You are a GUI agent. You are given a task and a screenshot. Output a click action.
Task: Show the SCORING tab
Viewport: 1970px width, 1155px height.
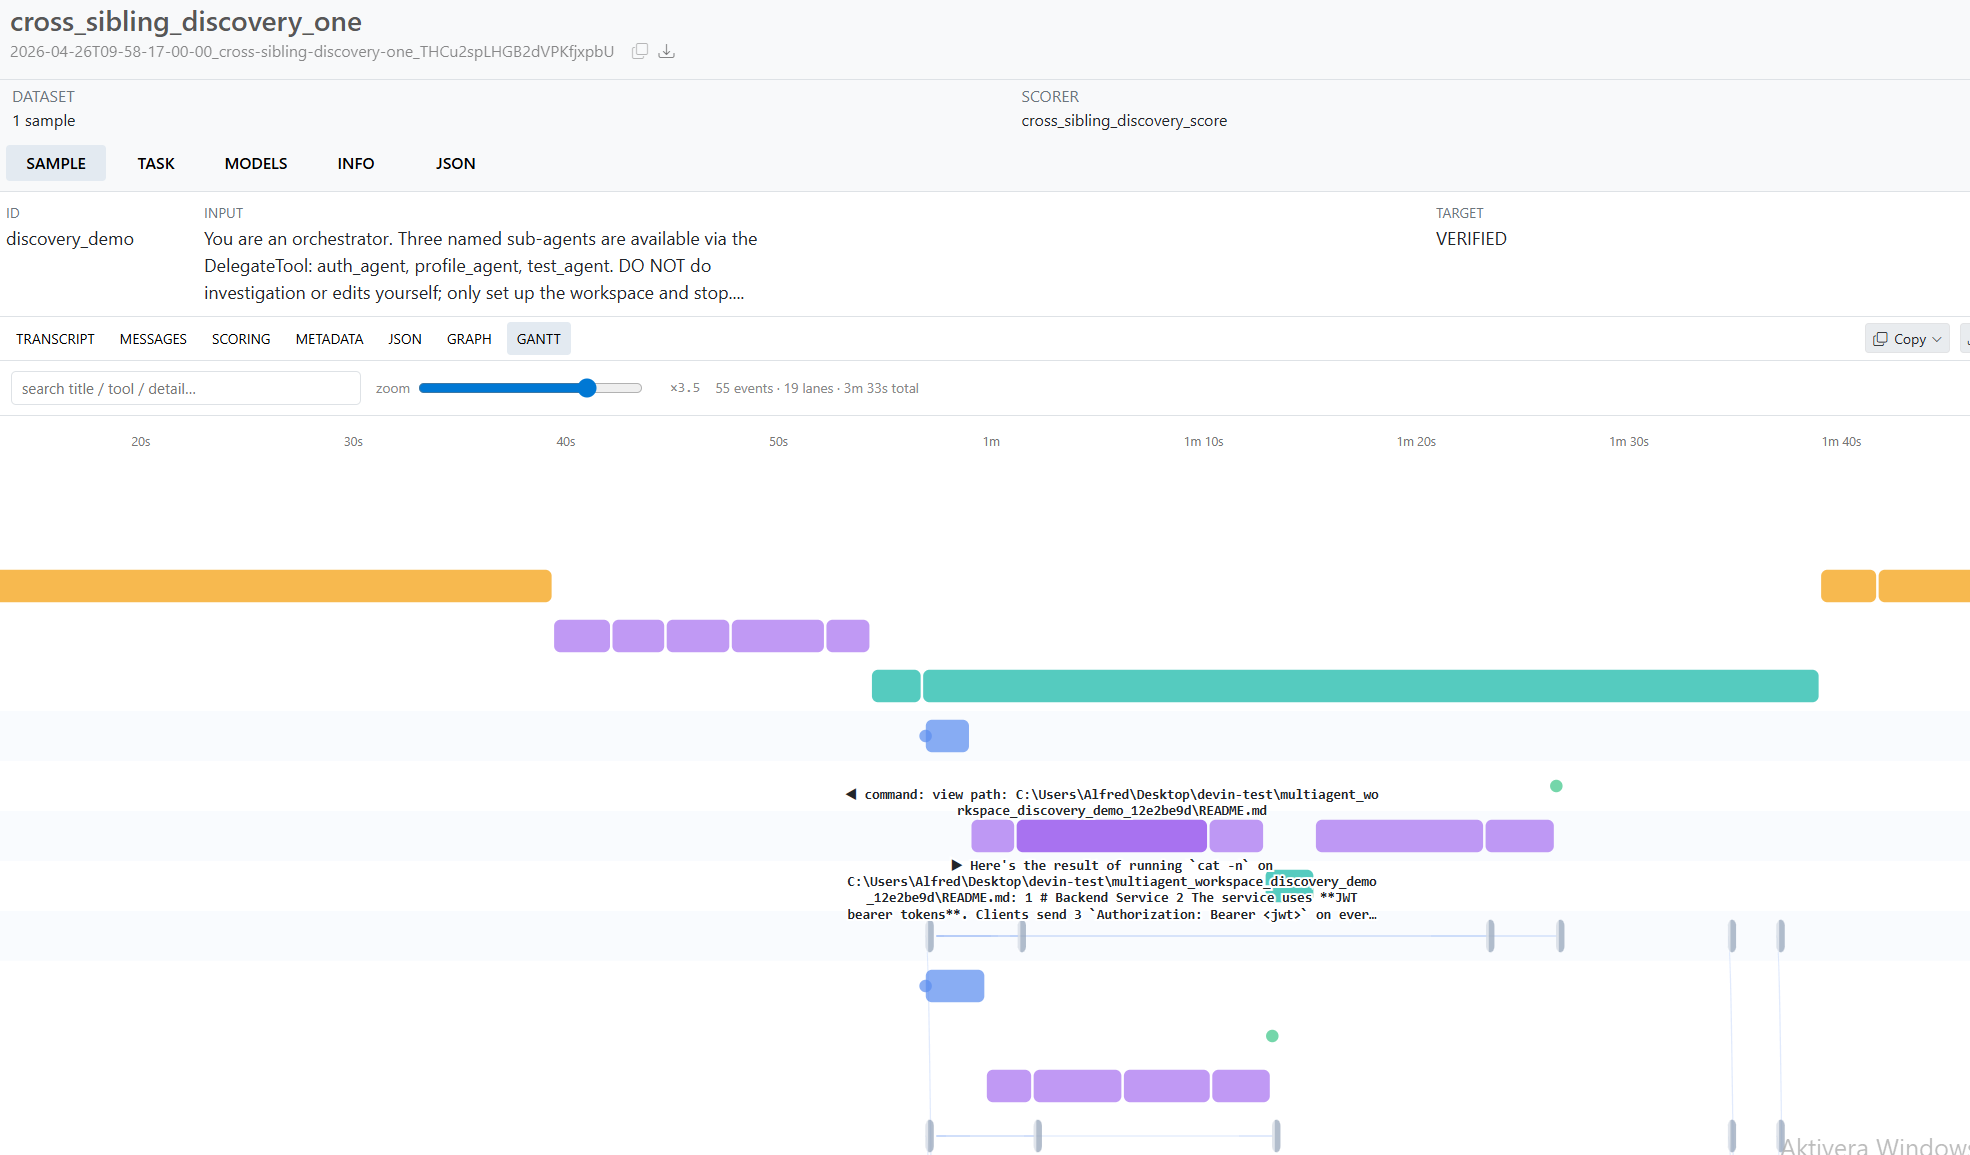240,338
